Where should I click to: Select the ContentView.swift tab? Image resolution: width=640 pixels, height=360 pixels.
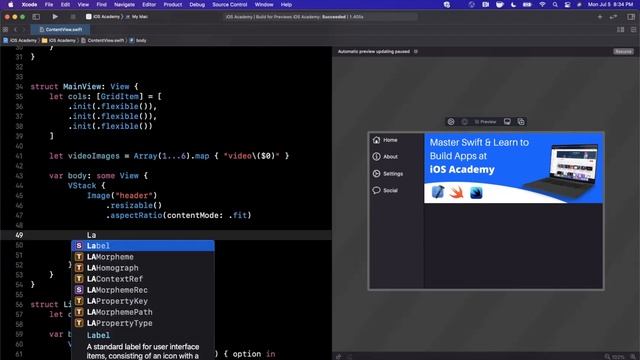tap(61, 29)
